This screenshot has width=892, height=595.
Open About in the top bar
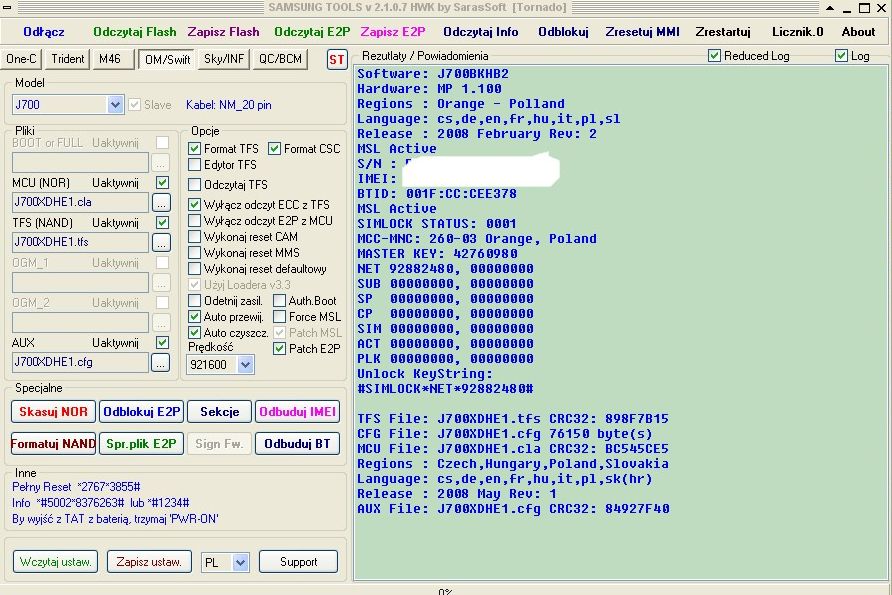(x=858, y=32)
